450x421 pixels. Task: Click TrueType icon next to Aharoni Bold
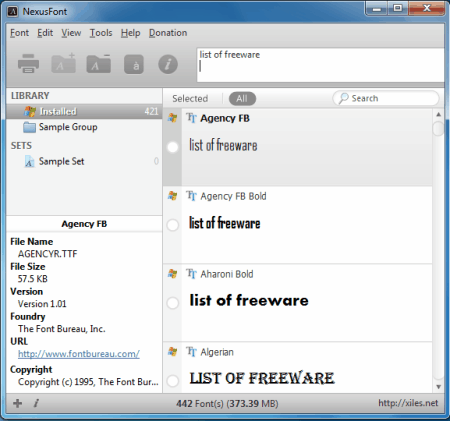click(191, 274)
